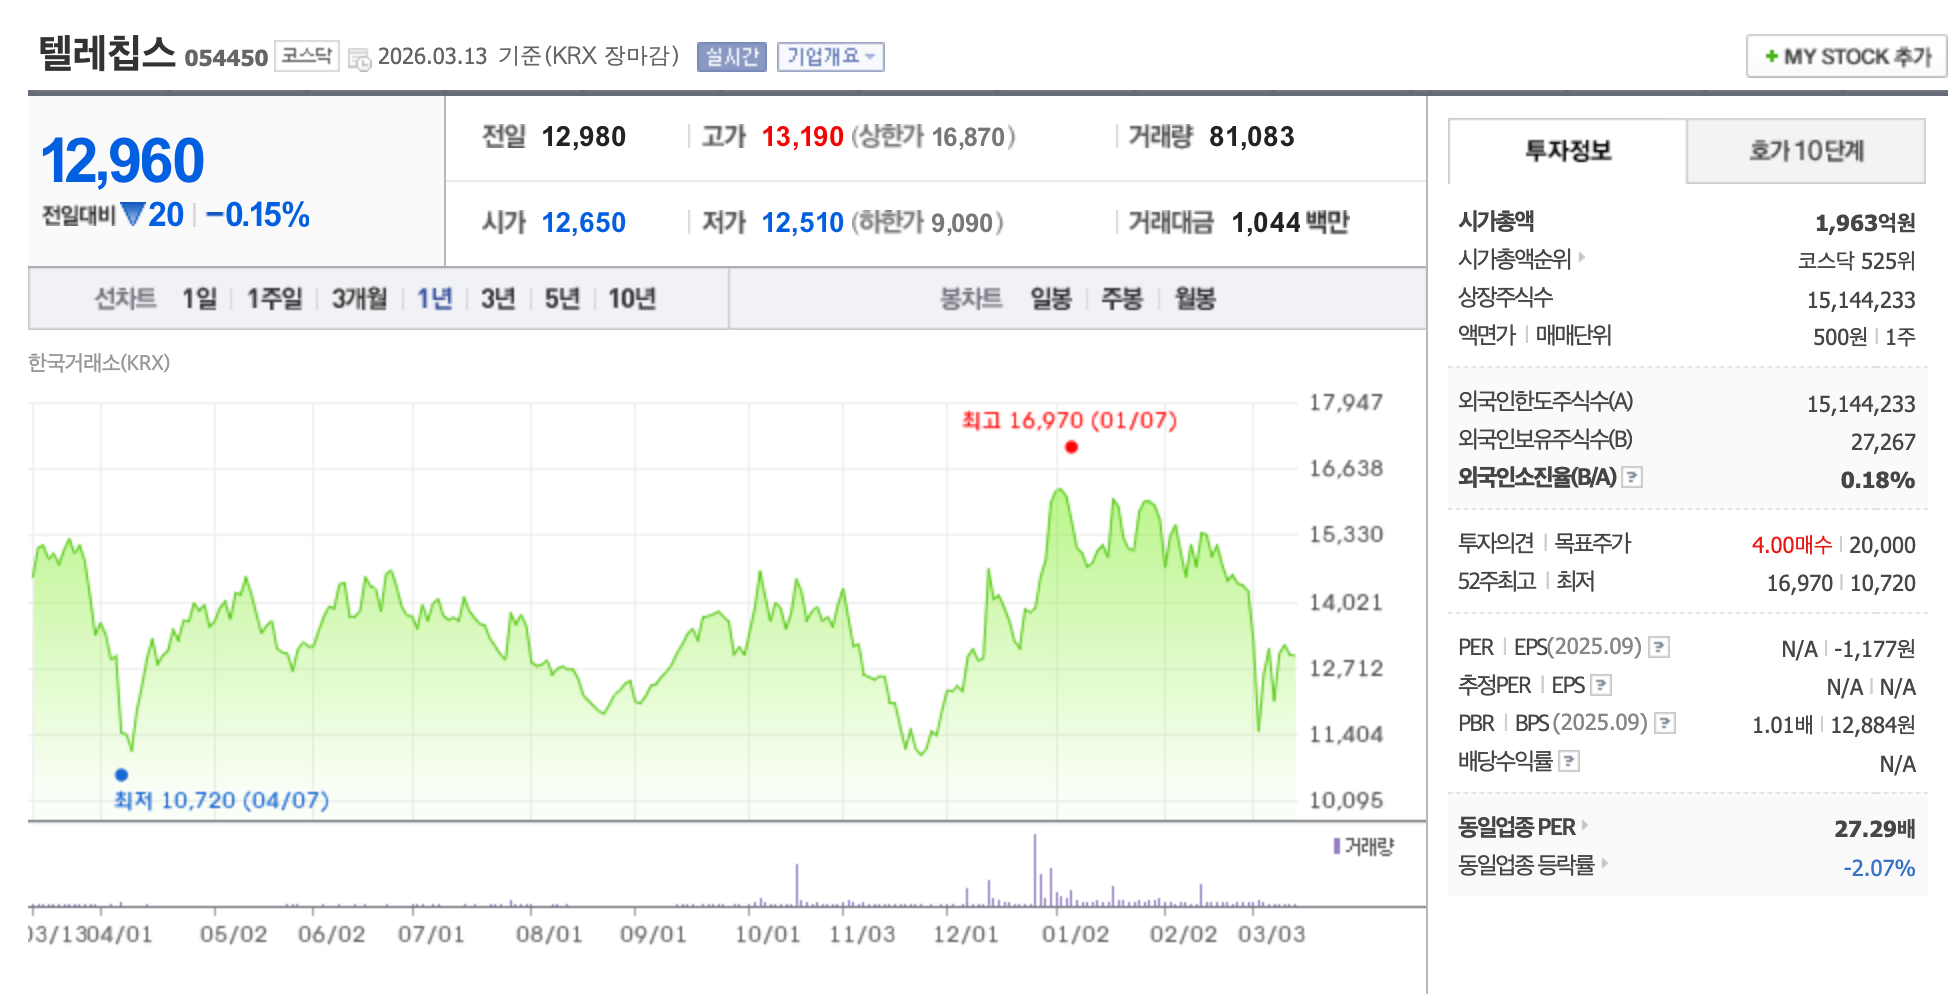
Task: Open help icon next to 추정PER EPS
Action: point(1601,685)
